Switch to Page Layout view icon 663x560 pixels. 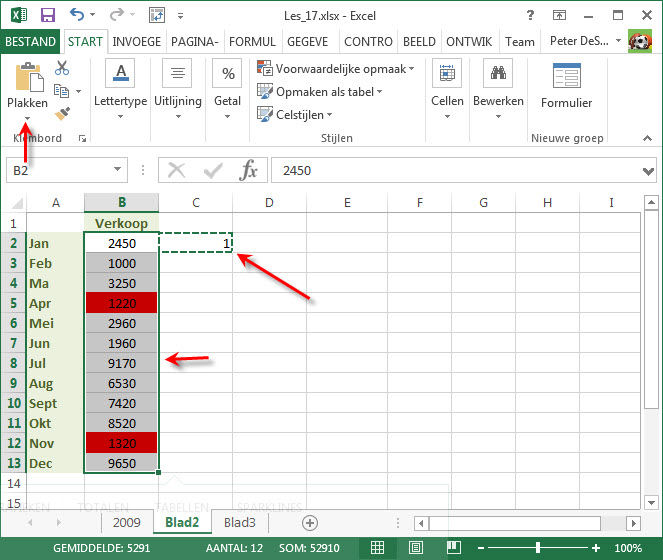[x=416, y=548]
